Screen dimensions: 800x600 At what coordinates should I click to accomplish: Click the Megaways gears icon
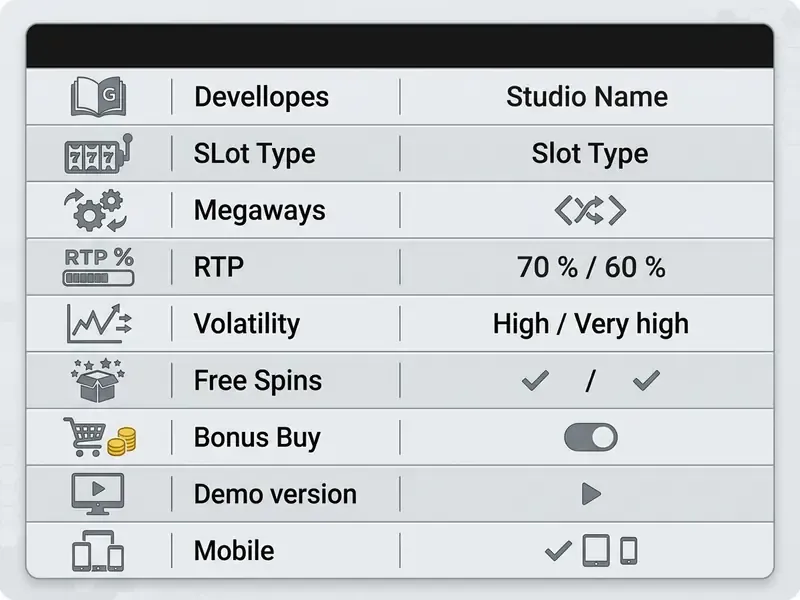coord(96,210)
